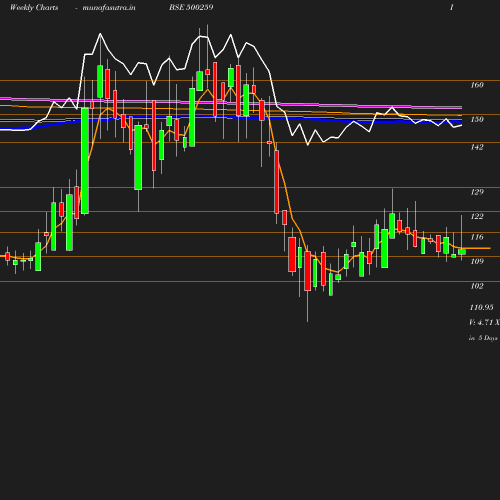Click the 110.95 last price value
This screenshot has width=500, height=500.
pyautogui.click(x=481, y=307)
